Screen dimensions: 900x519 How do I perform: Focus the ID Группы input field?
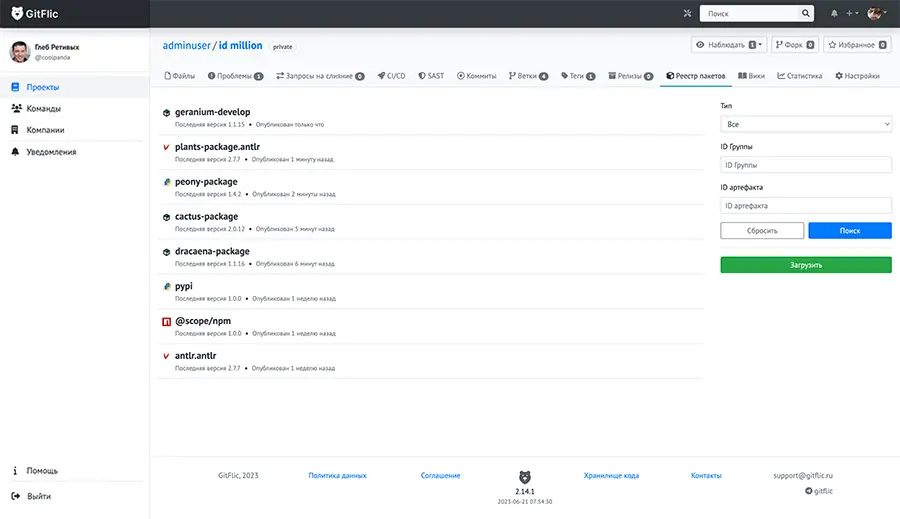806,165
